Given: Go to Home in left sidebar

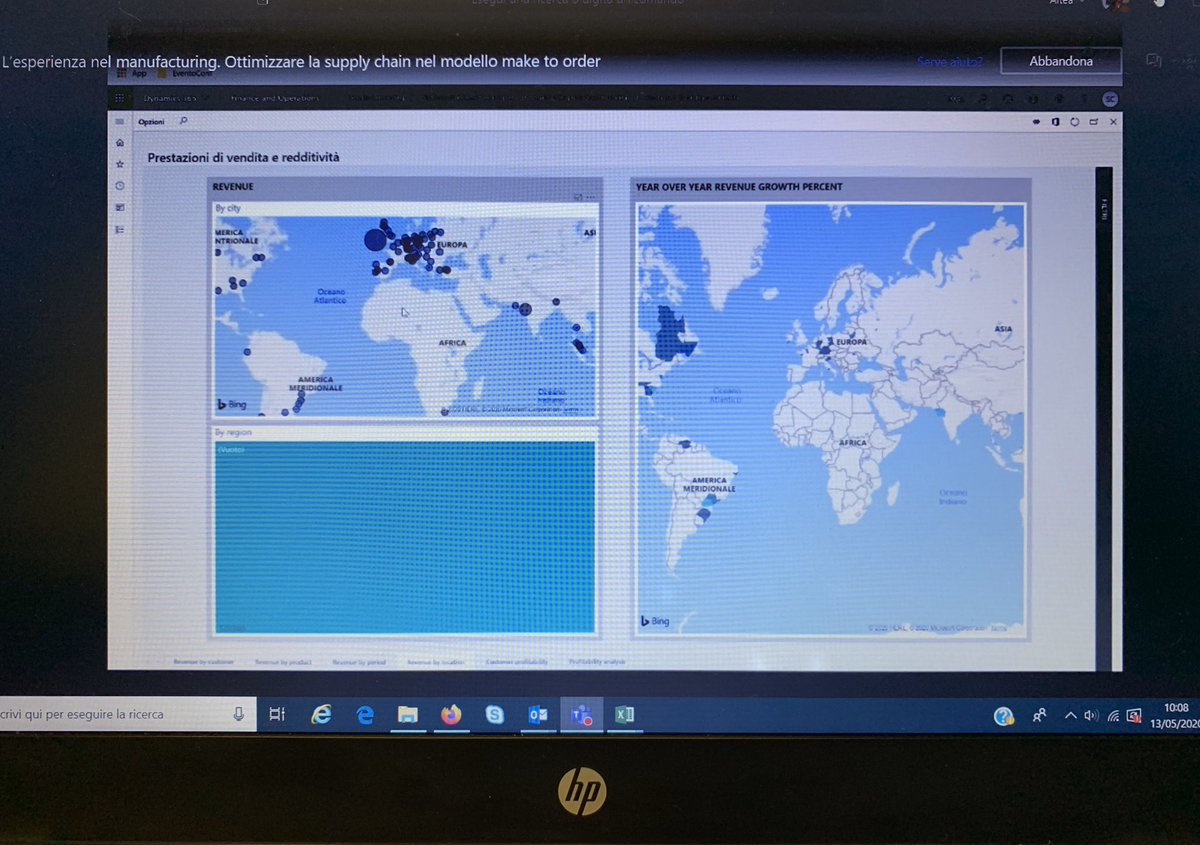Looking at the screenshot, I should point(120,143).
